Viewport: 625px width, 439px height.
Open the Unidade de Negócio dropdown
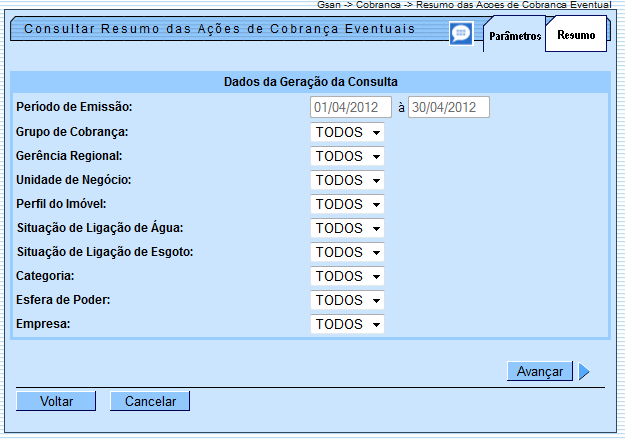point(347,180)
